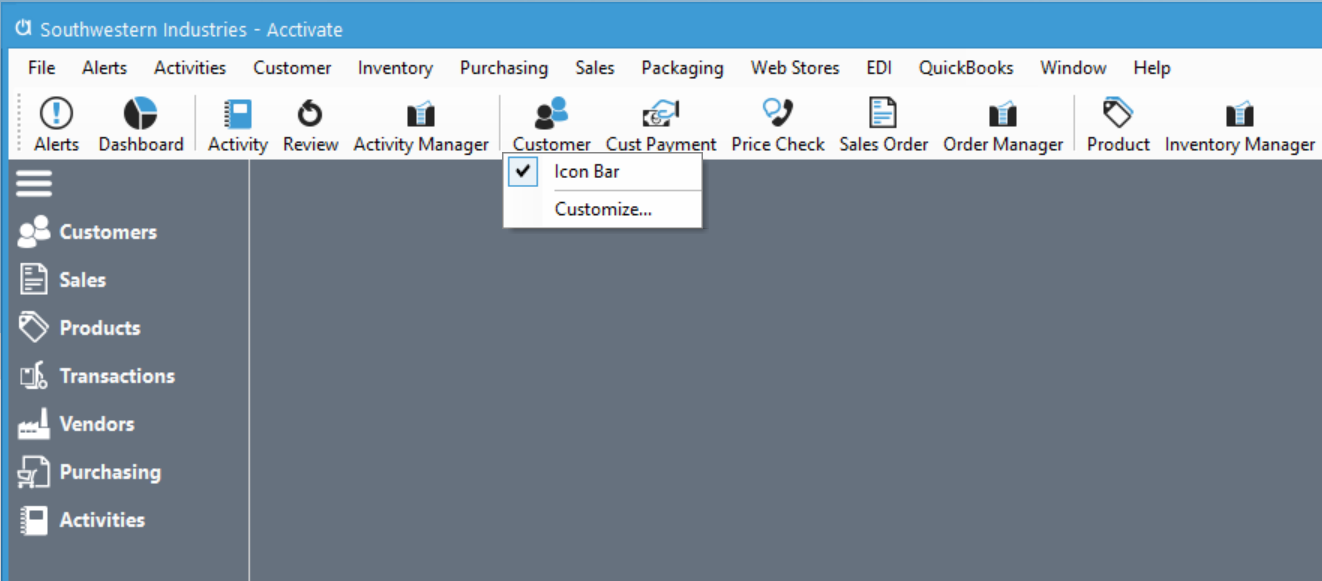Run a Price Check from the toolbar
Viewport: 1322px width, 581px height.
point(778,120)
